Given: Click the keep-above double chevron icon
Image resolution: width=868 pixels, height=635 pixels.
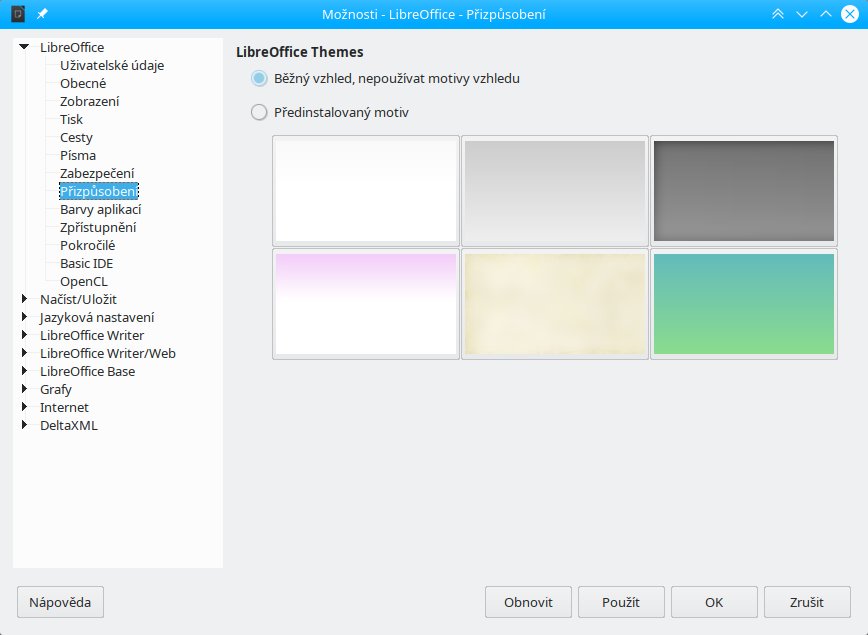Looking at the screenshot, I should coord(778,14).
